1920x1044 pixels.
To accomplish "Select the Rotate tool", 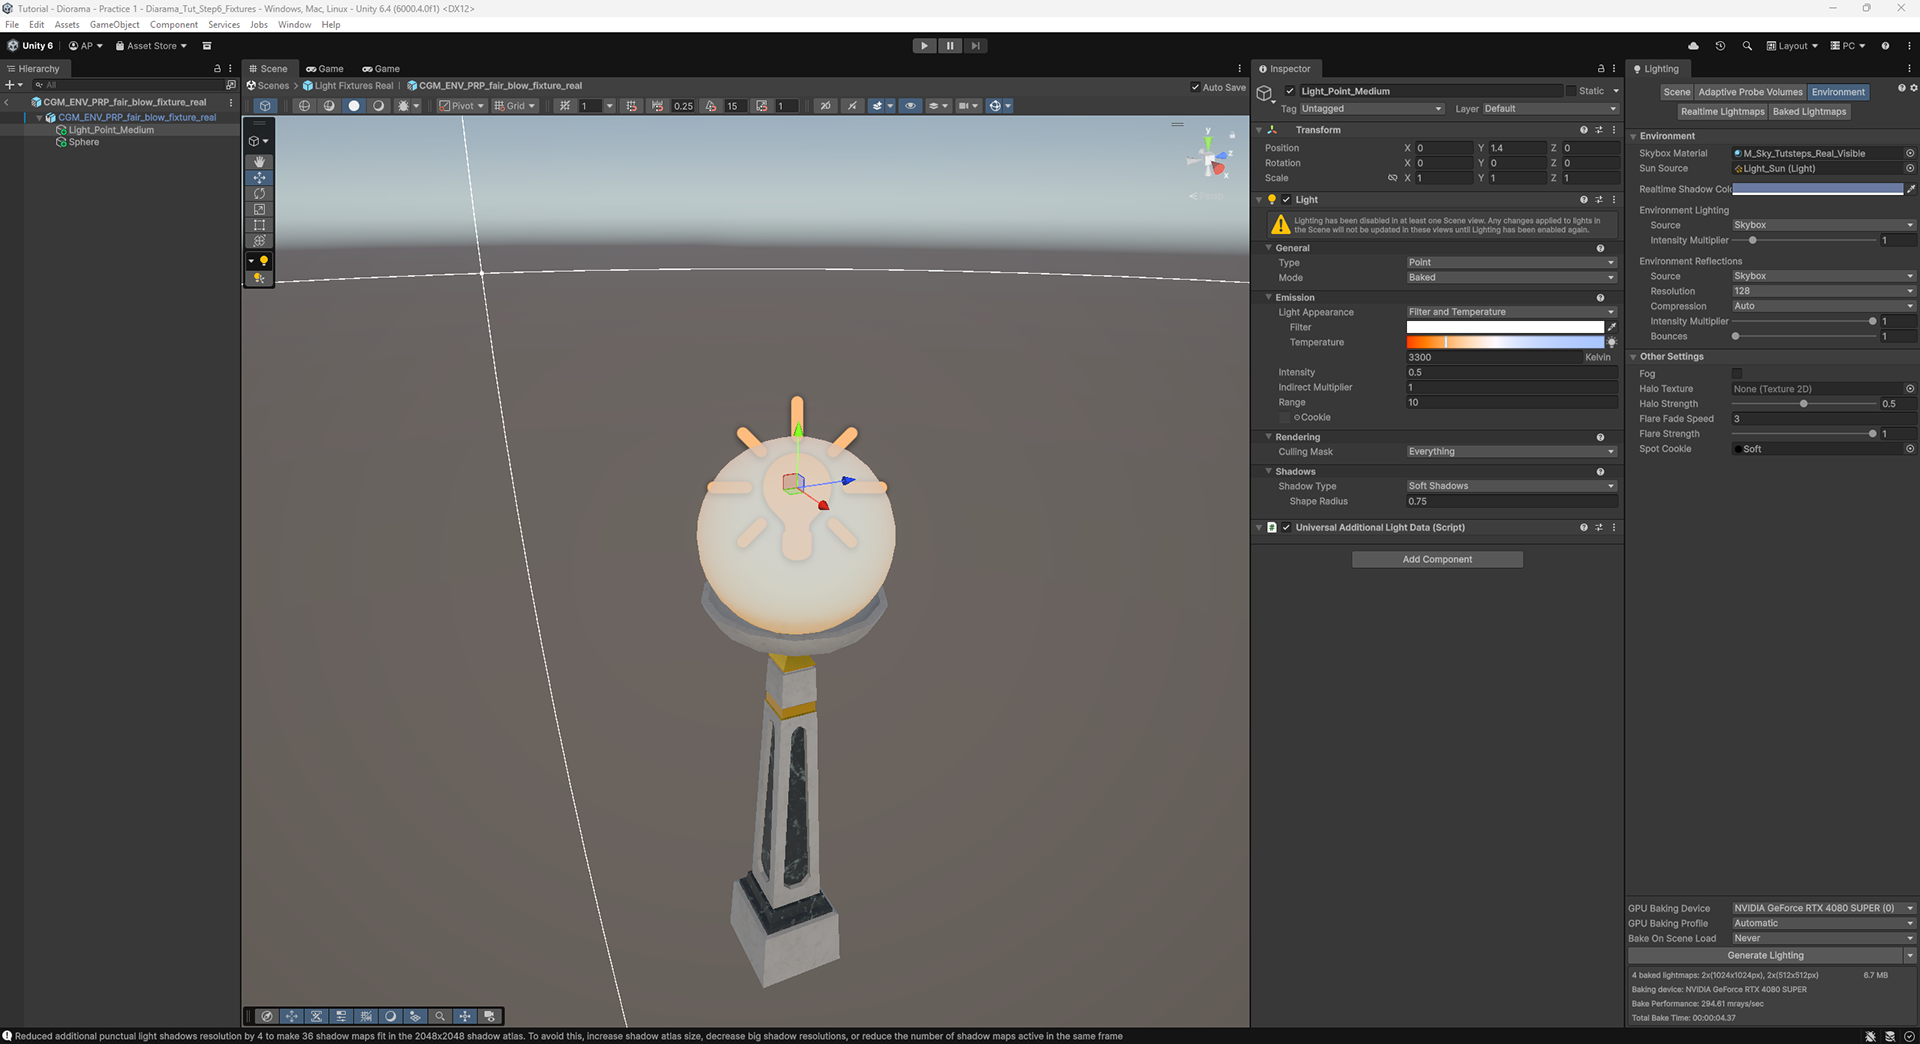I will tap(259, 193).
